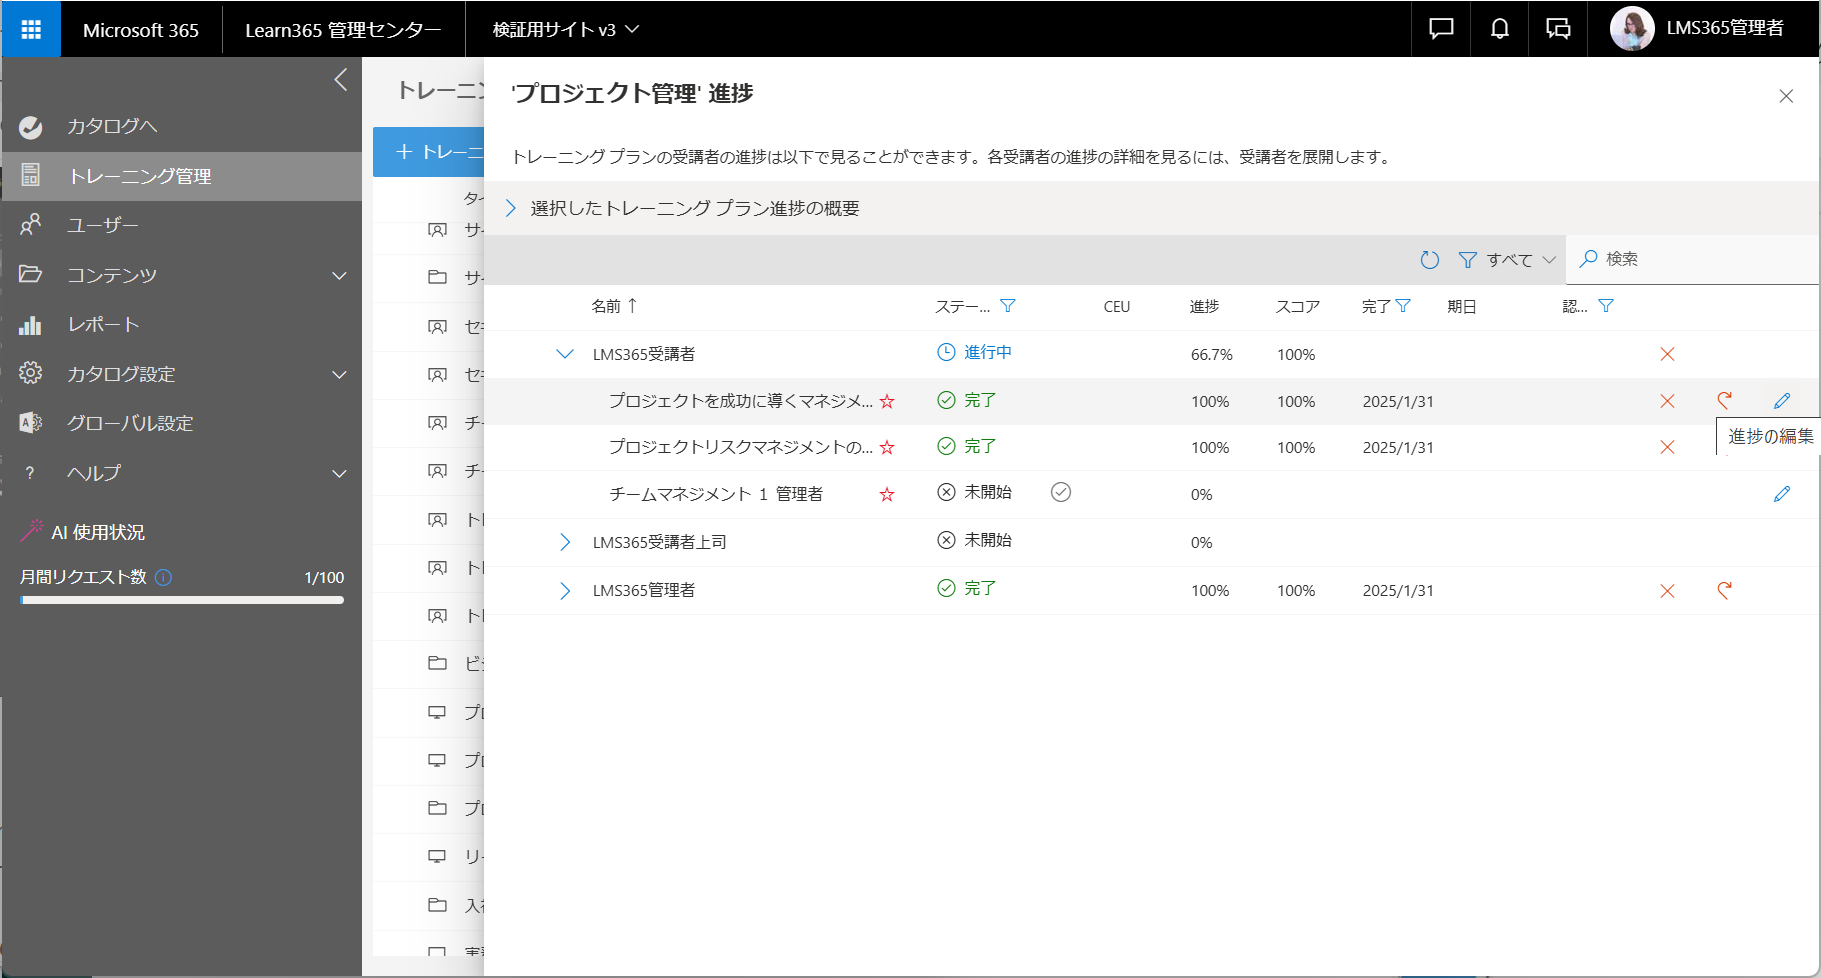The height and width of the screenshot is (978, 1821).
Task: Filter the 認定 column funnel icon
Action: (x=1606, y=306)
